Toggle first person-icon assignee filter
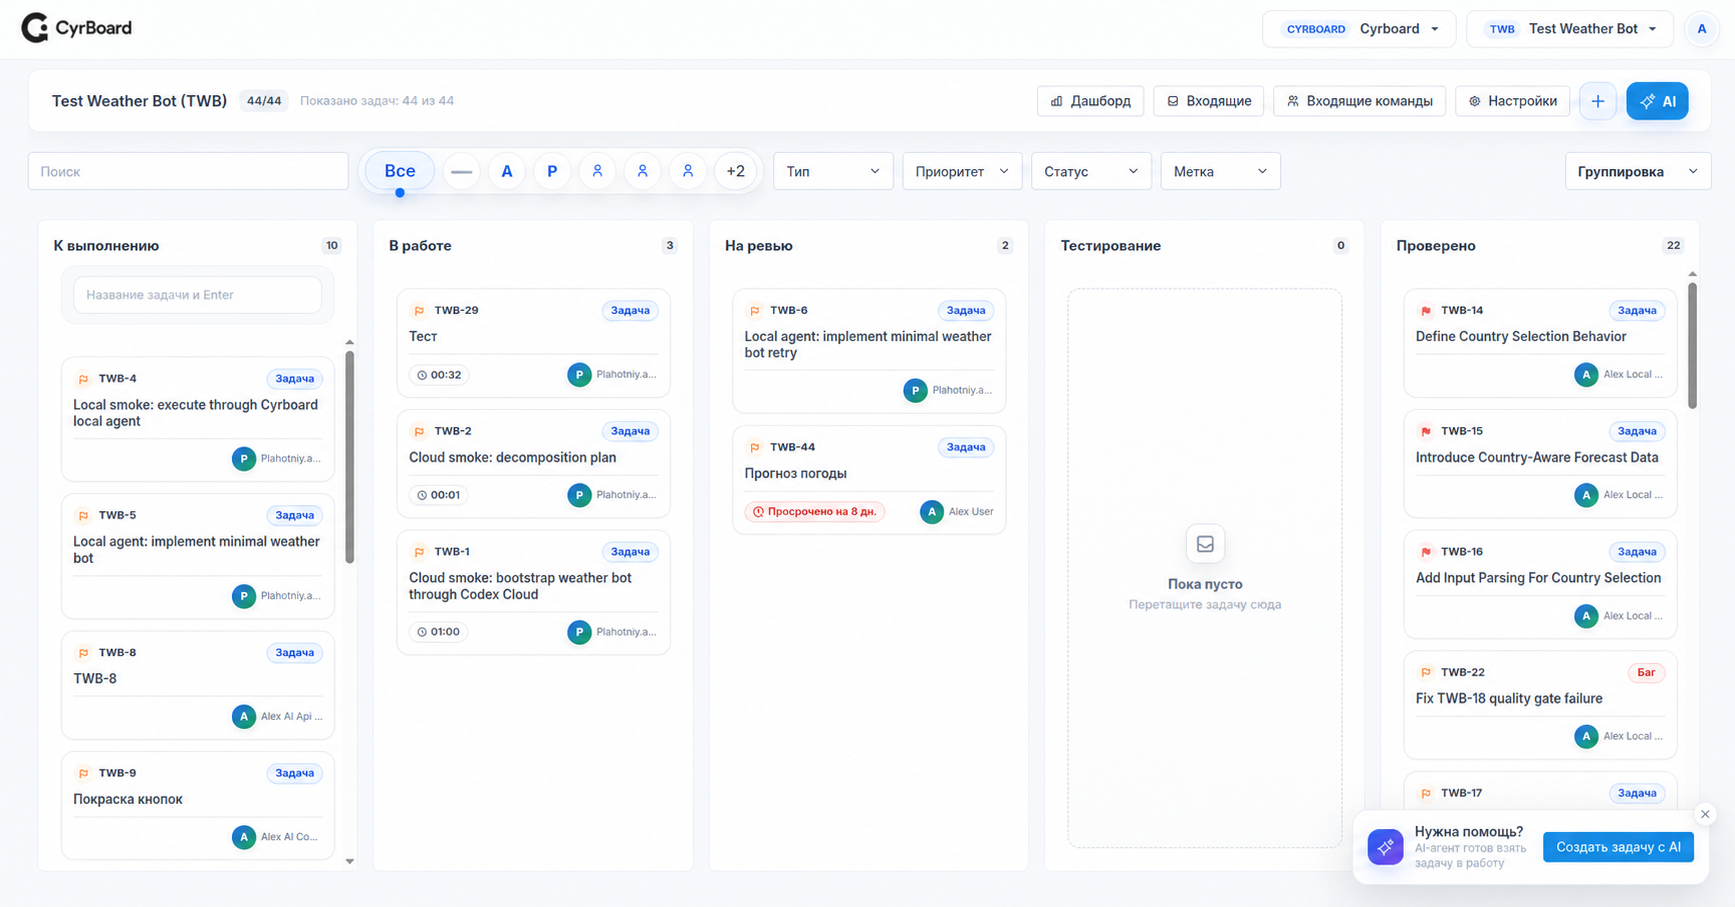1735x907 pixels. pos(597,171)
